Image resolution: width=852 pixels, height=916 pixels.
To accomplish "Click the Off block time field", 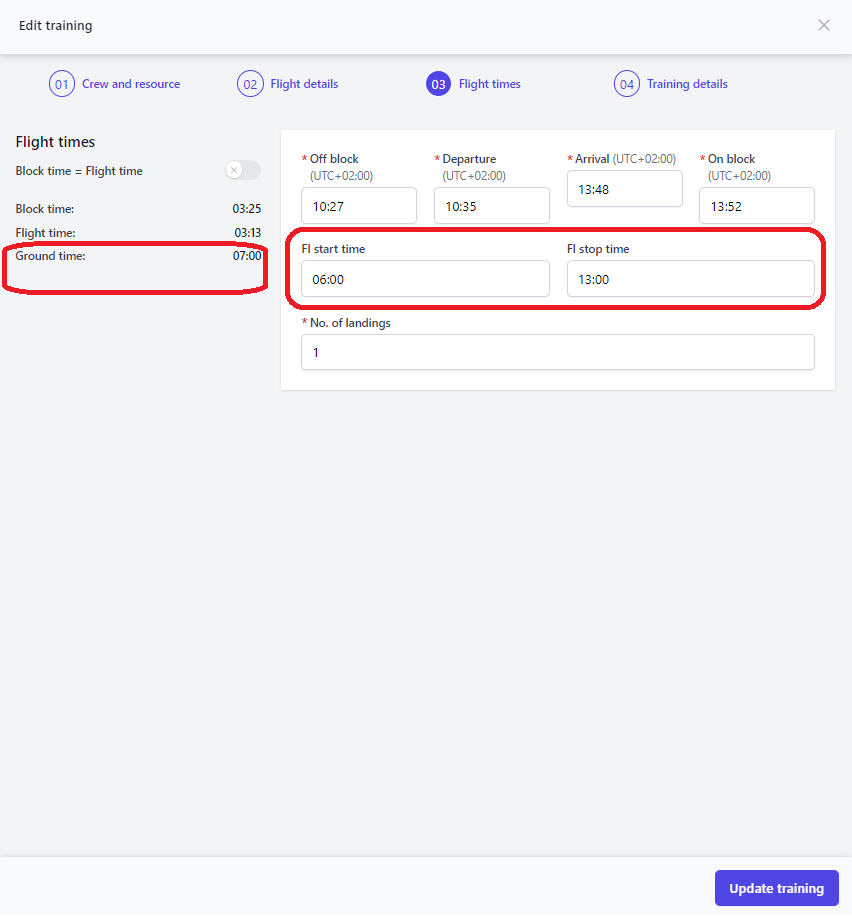I will 359,206.
